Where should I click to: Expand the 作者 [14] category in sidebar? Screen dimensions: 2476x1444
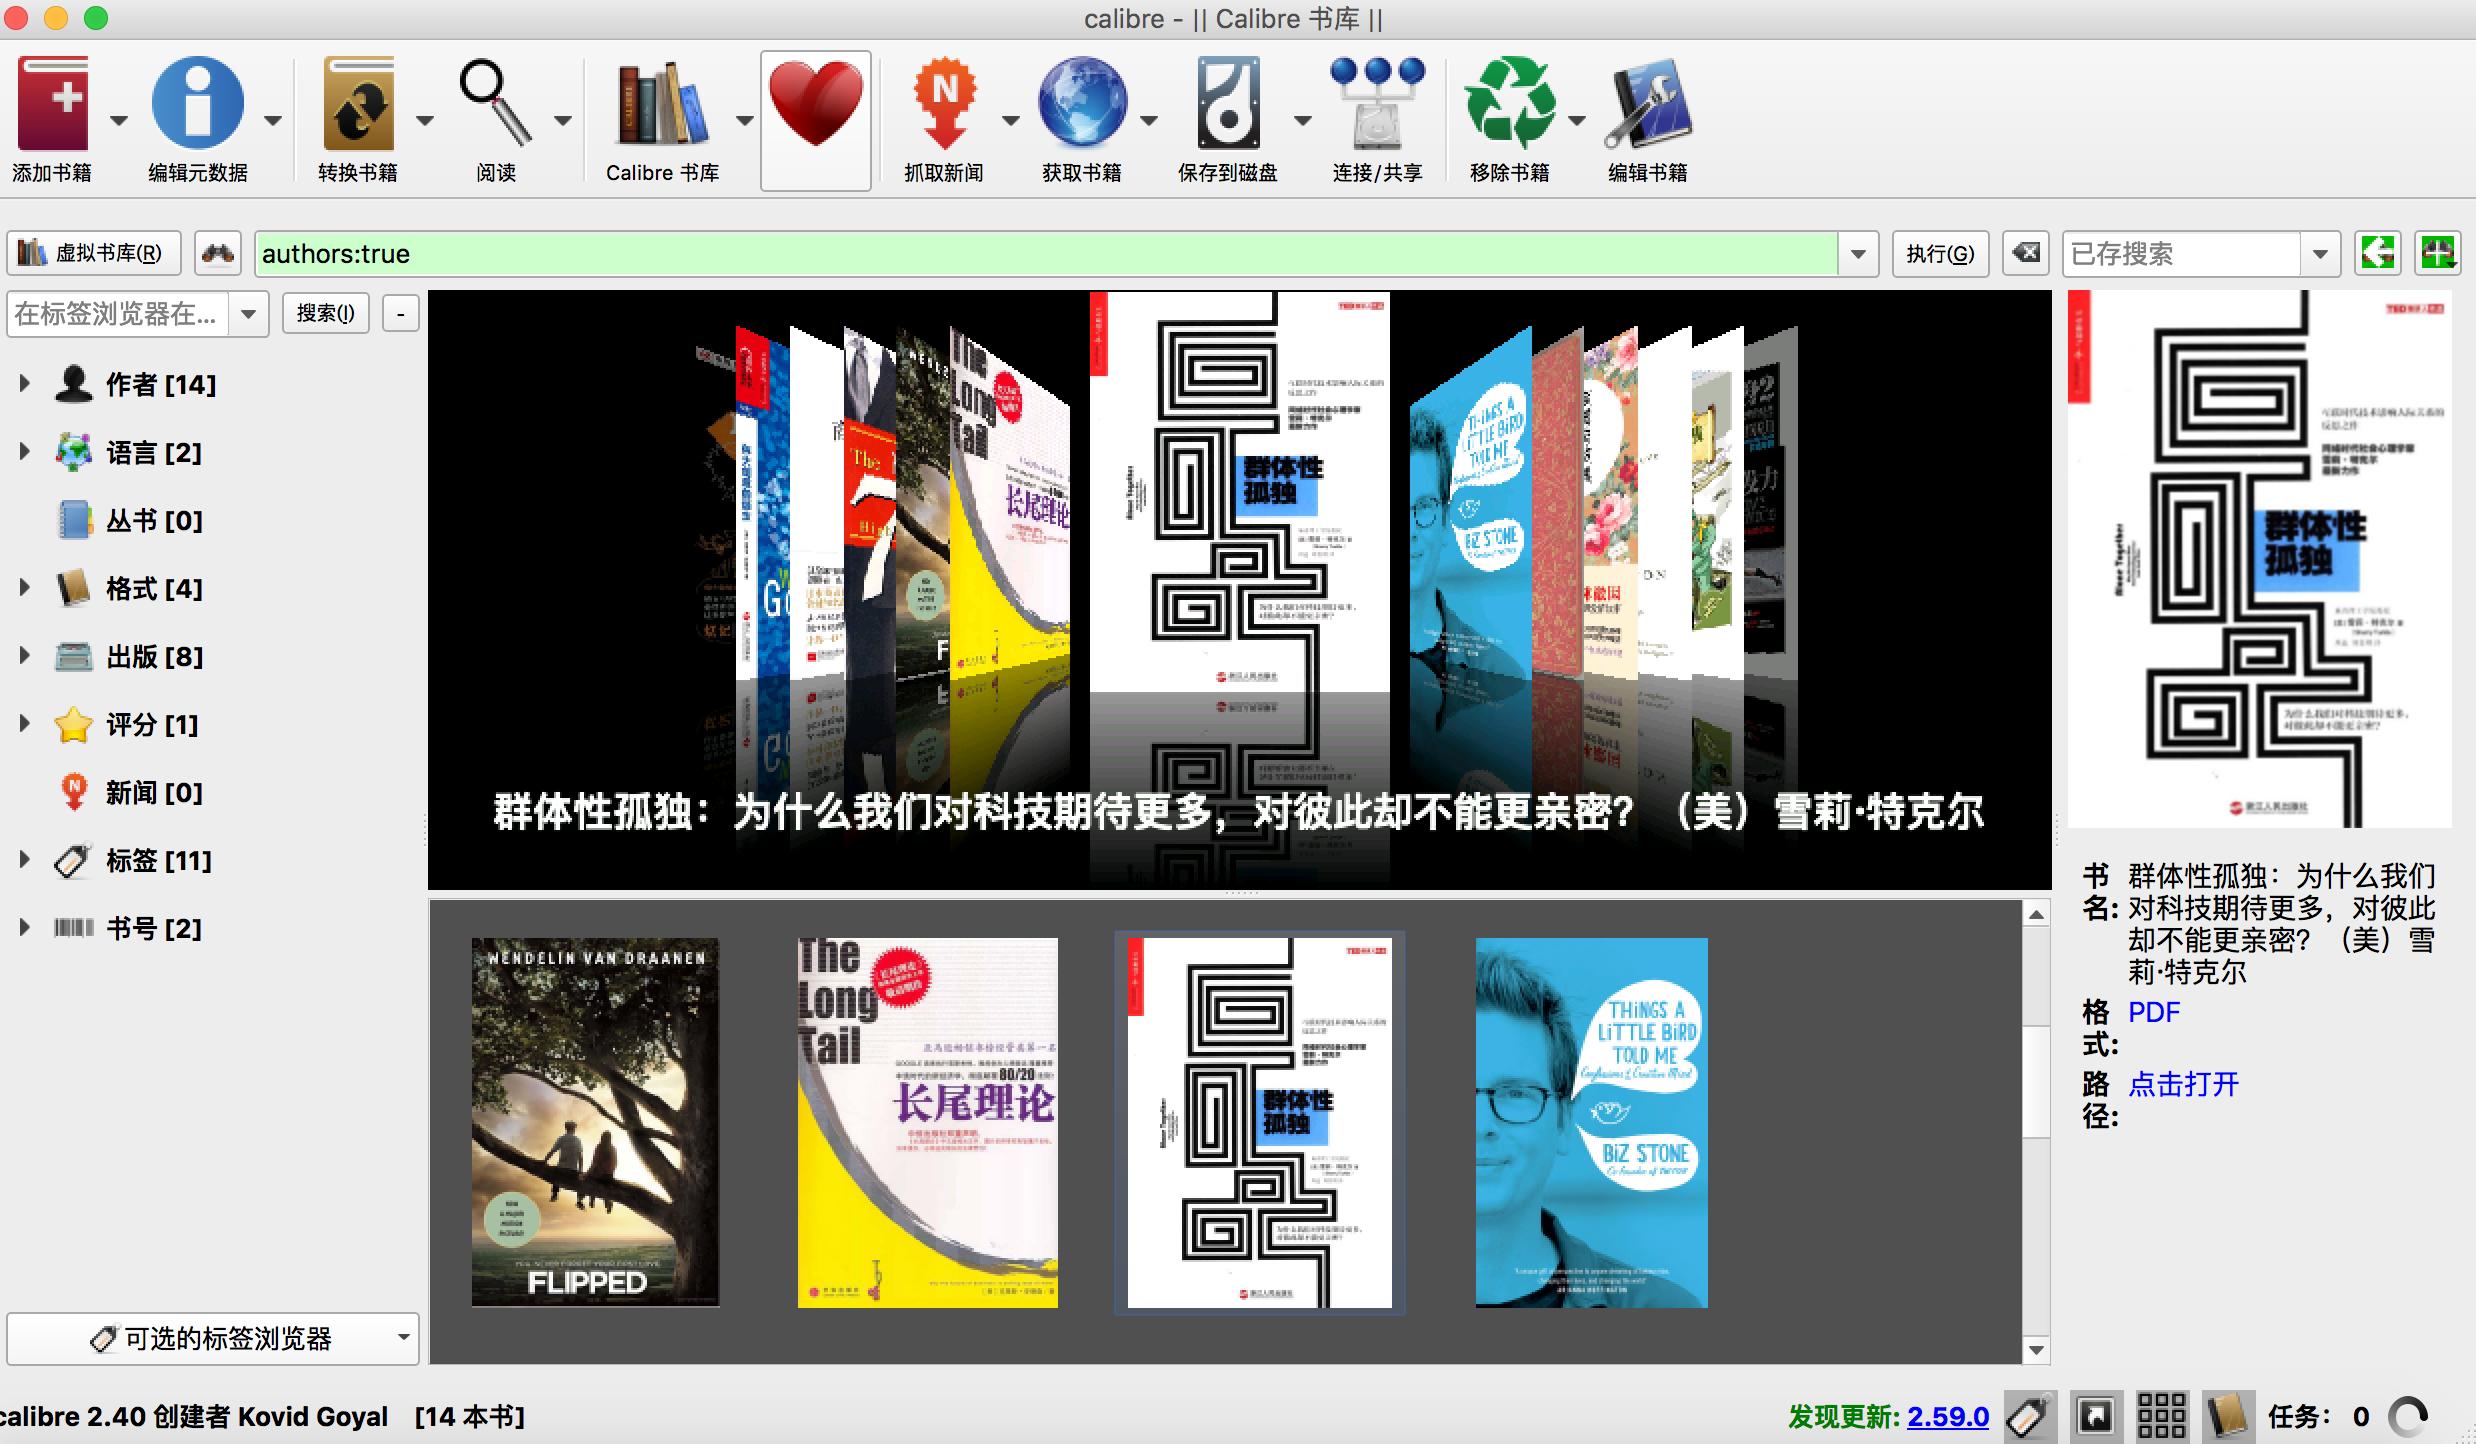point(25,382)
